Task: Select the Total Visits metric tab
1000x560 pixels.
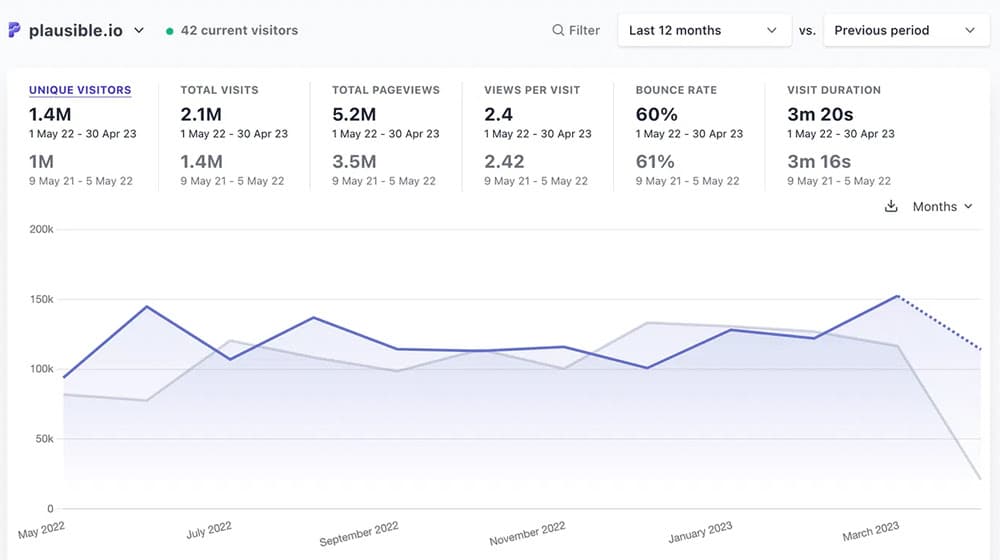Action: [219, 90]
